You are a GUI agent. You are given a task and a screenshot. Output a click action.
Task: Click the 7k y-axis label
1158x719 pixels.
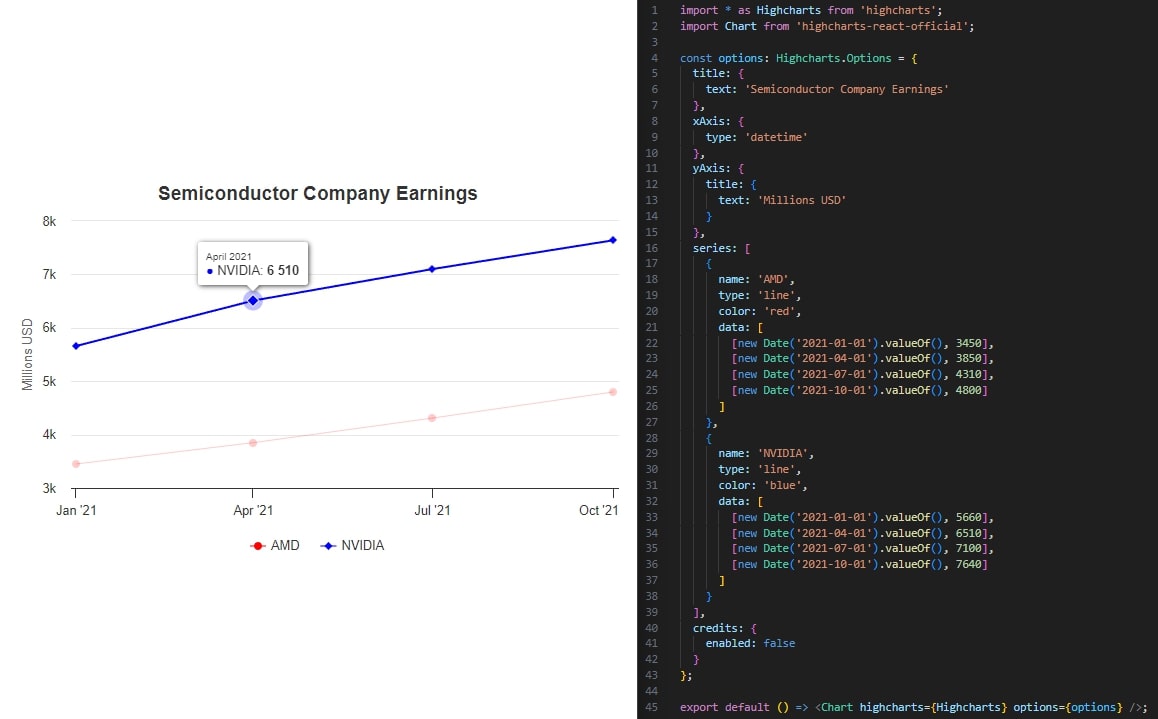49,275
